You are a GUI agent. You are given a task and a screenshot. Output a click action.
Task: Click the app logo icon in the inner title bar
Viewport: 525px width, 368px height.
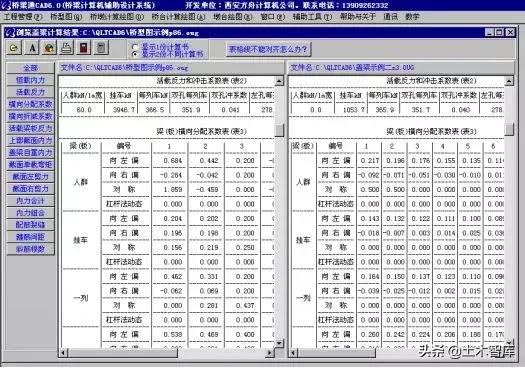(x=10, y=32)
